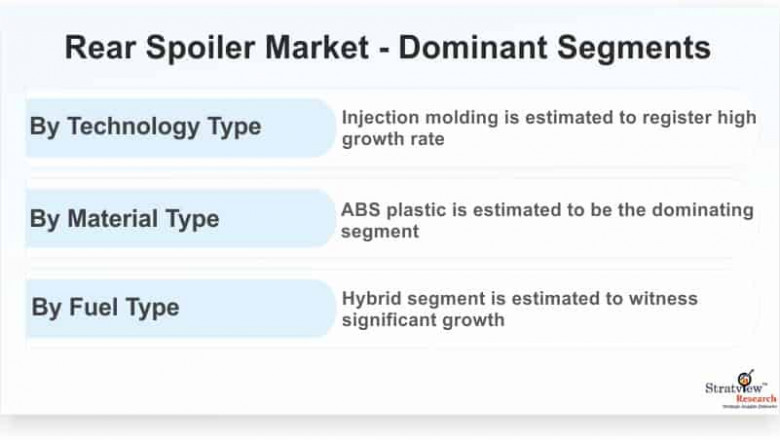Select the By Material Type label
The image size is (780, 440).
[124, 219]
